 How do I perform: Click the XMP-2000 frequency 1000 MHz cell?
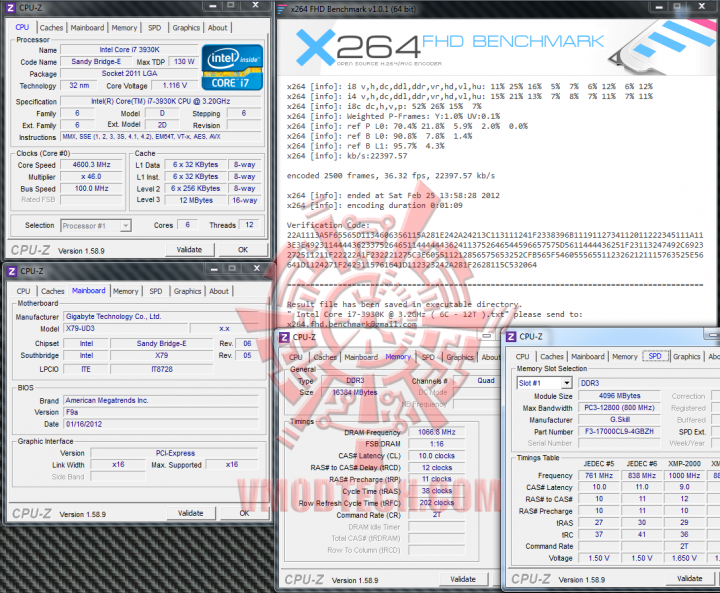(x=684, y=475)
